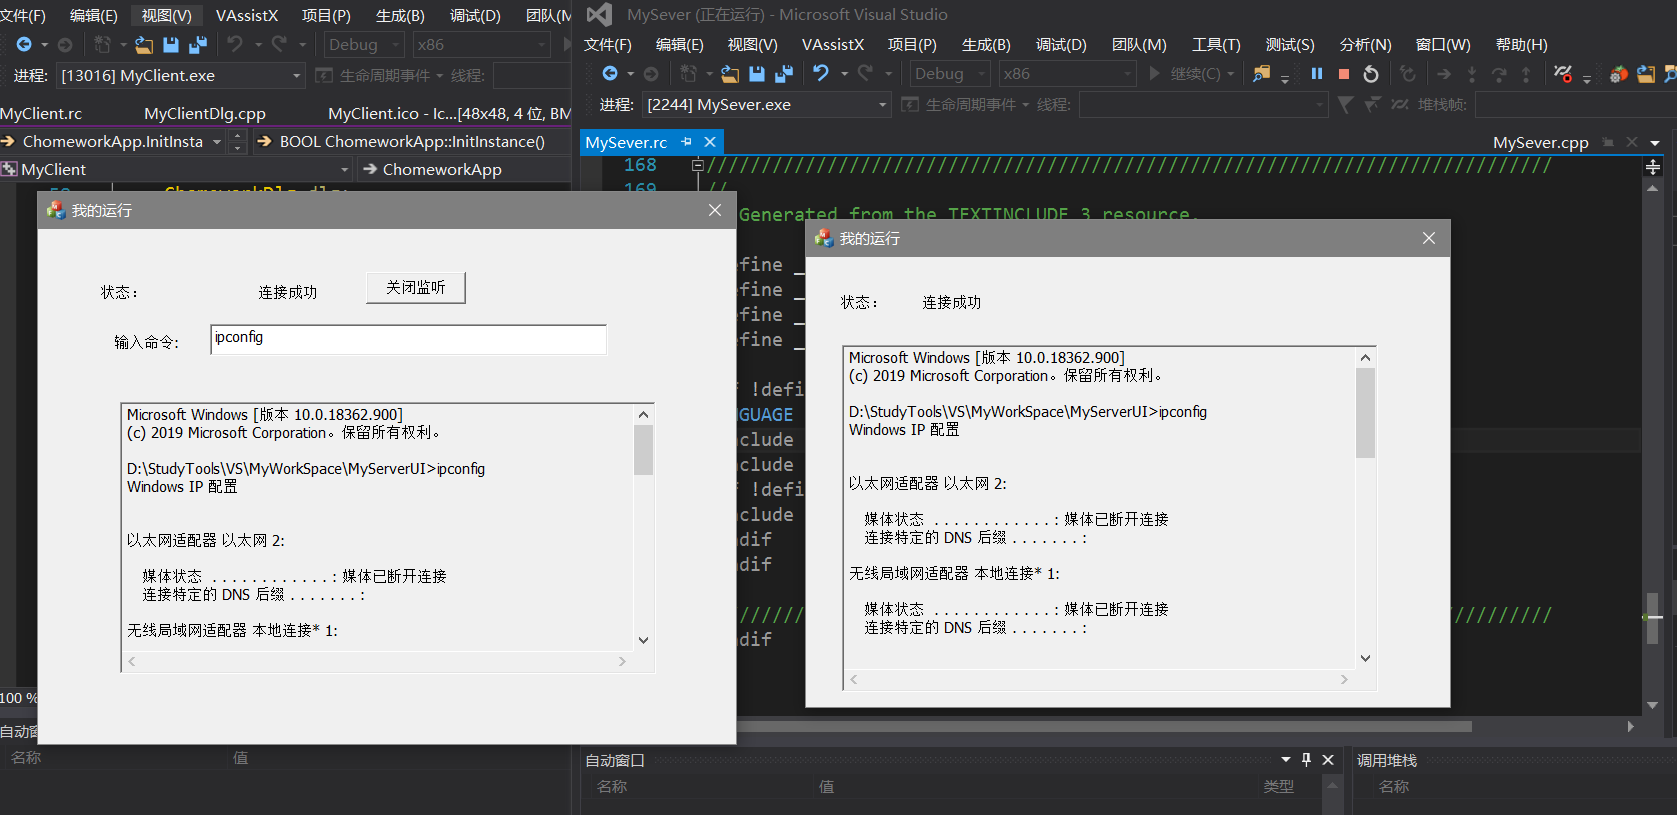Open x86 platform dropdown in MySever

(1066, 74)
